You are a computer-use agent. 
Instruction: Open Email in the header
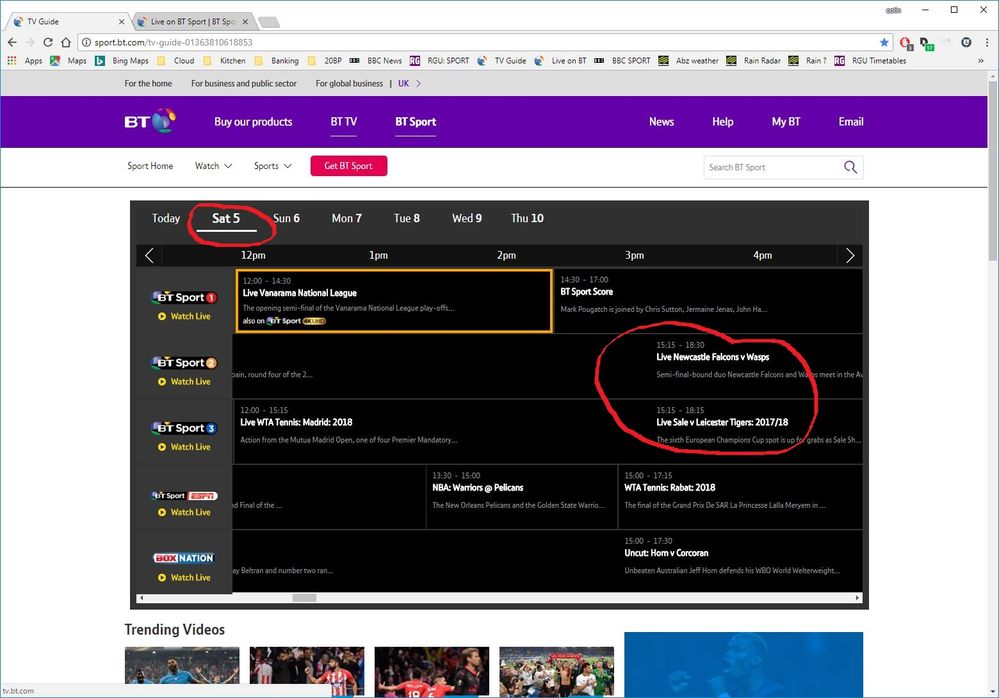click(851, 122)
